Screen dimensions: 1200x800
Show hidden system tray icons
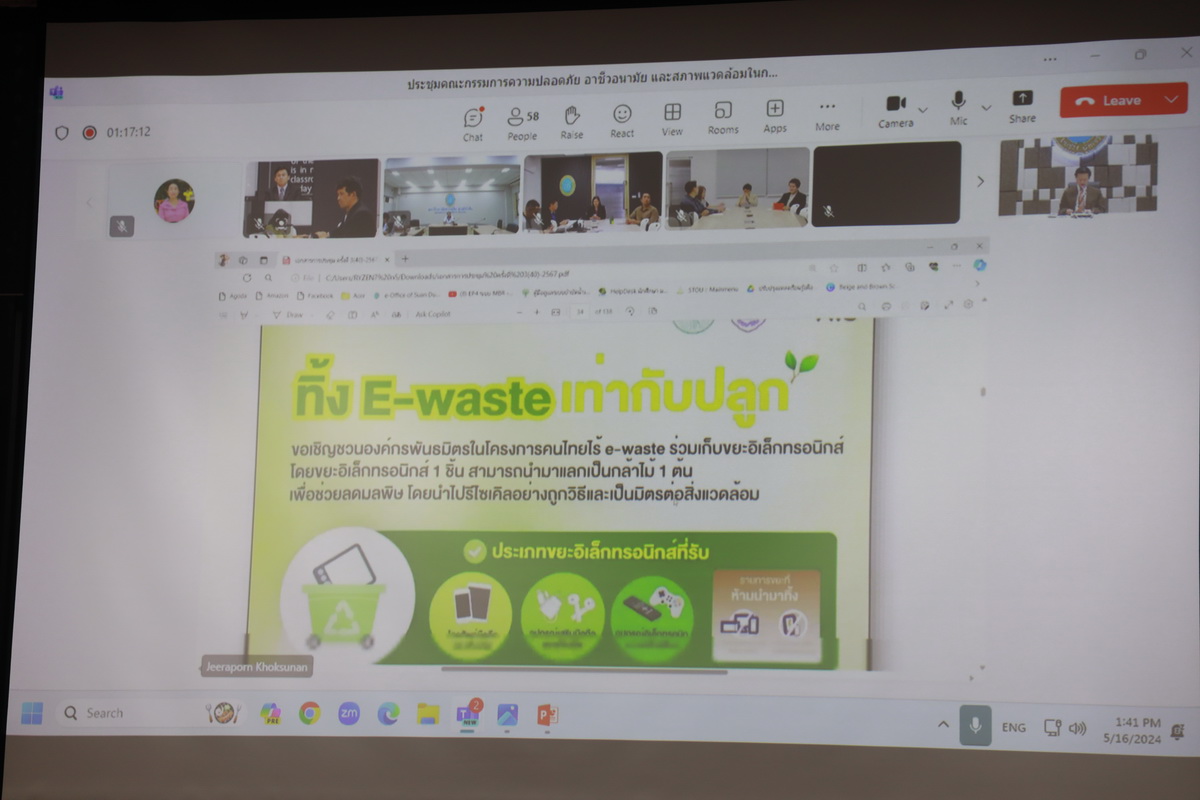(x=943, y=723)
